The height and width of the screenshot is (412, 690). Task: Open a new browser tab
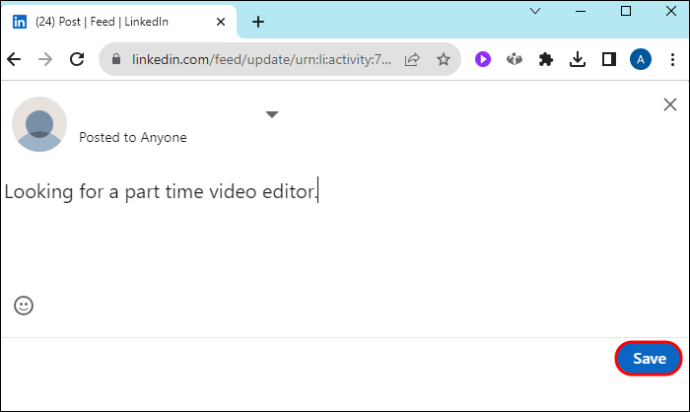point(258,22)
